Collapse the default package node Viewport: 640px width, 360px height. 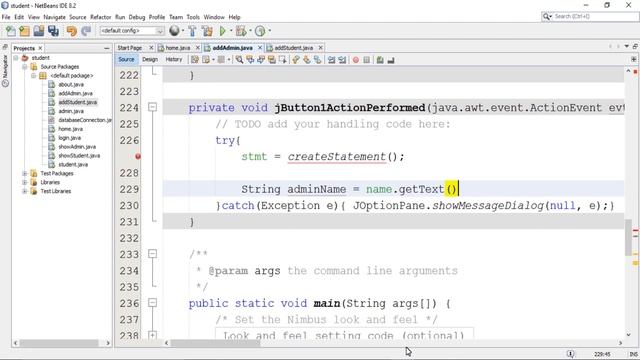point(34,76)
